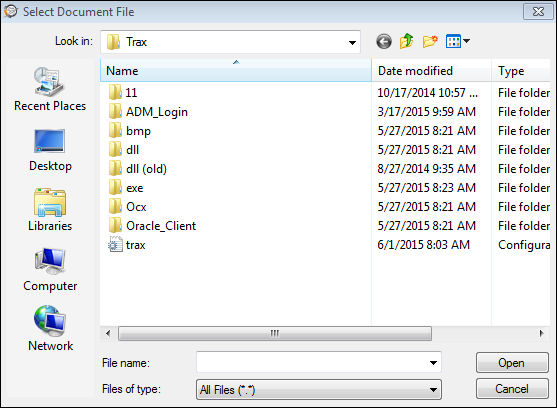
Task: Click the horizontal scrollbar thumb
Action: [x=275, y=333]
